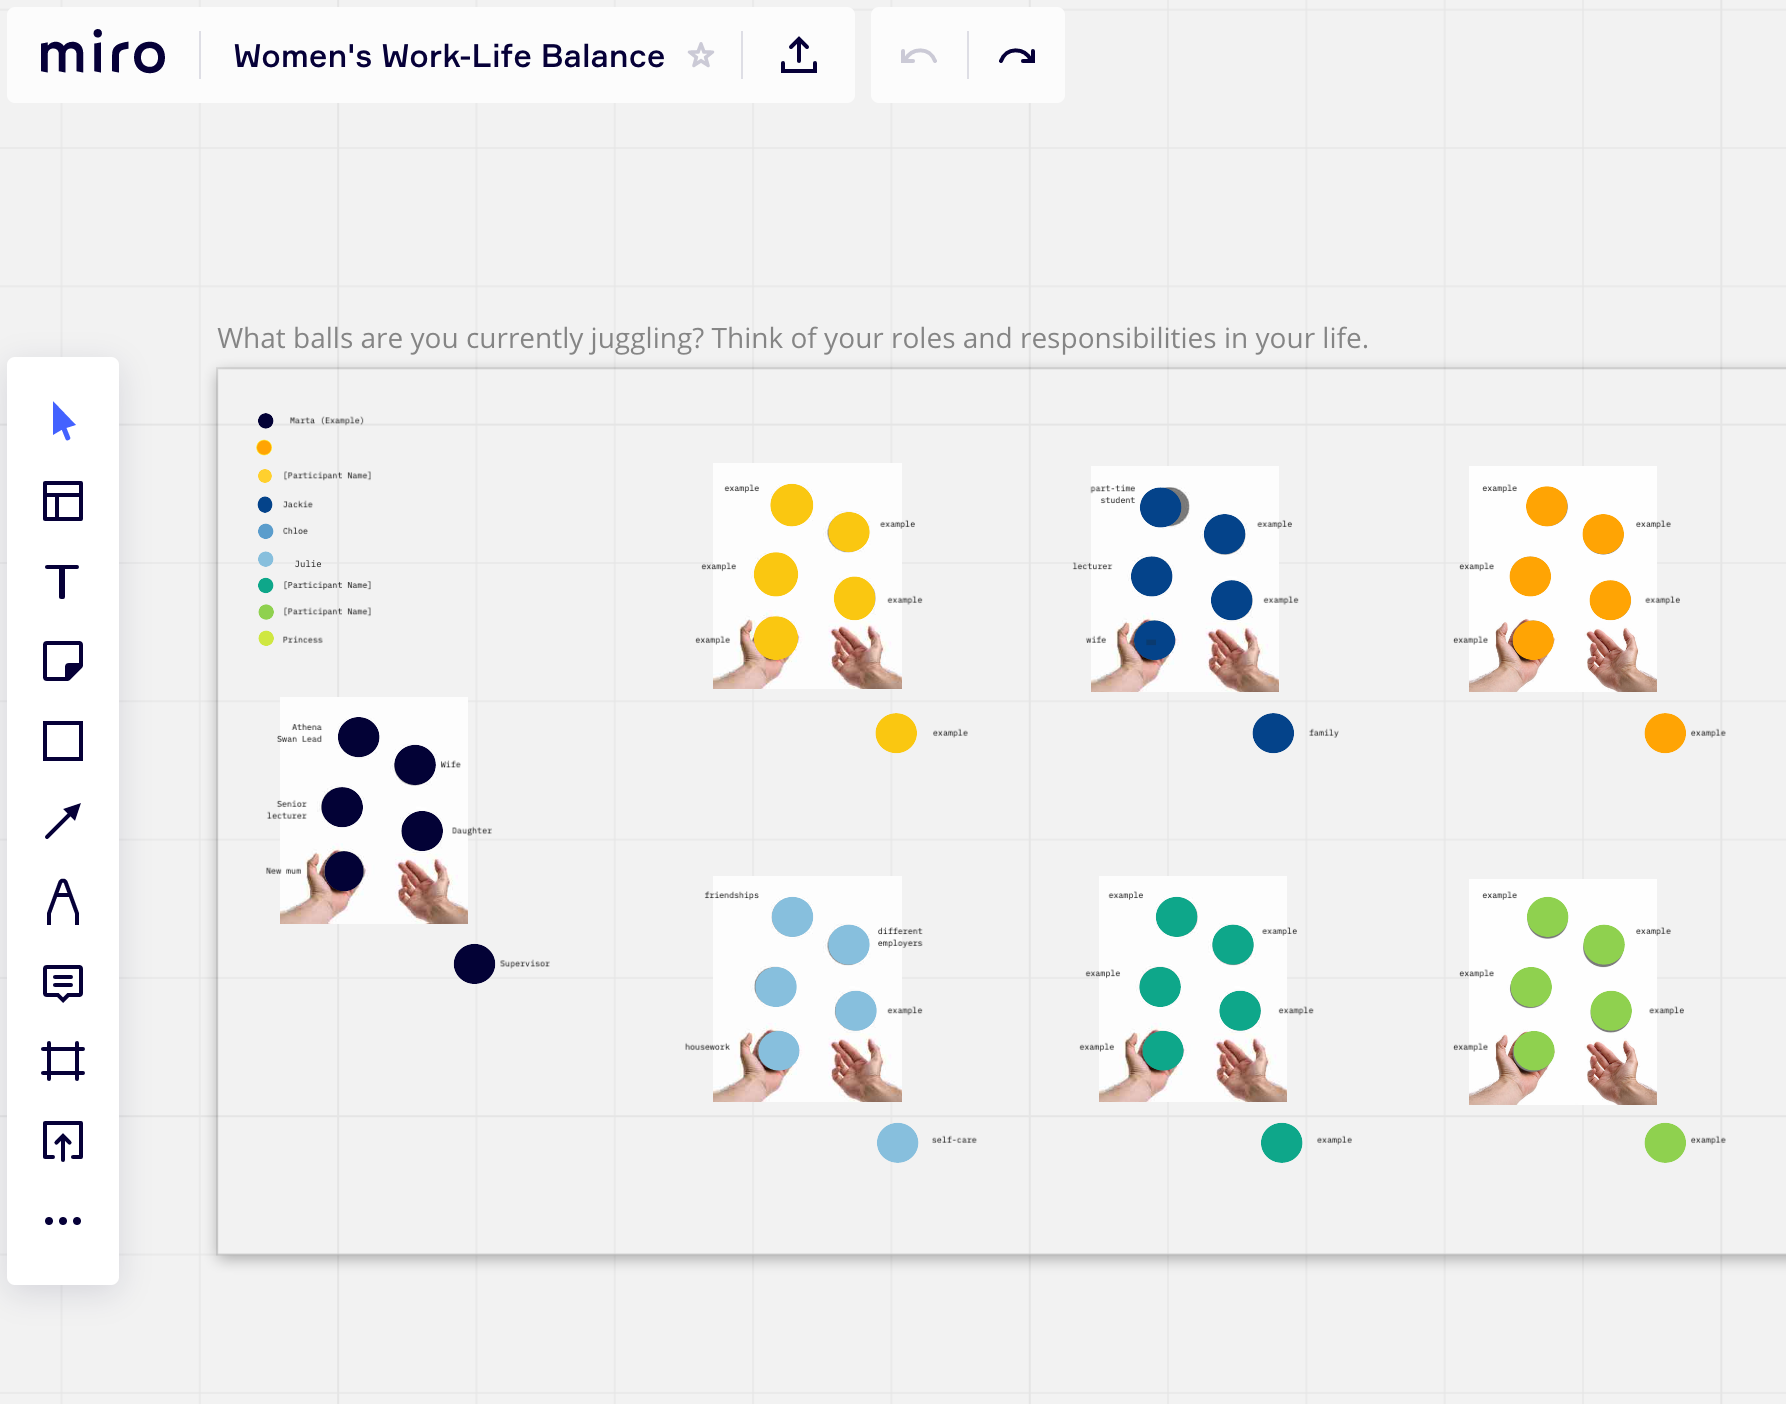
Task: Select the Jackie legend label
Action: click(x=298, y=505)
